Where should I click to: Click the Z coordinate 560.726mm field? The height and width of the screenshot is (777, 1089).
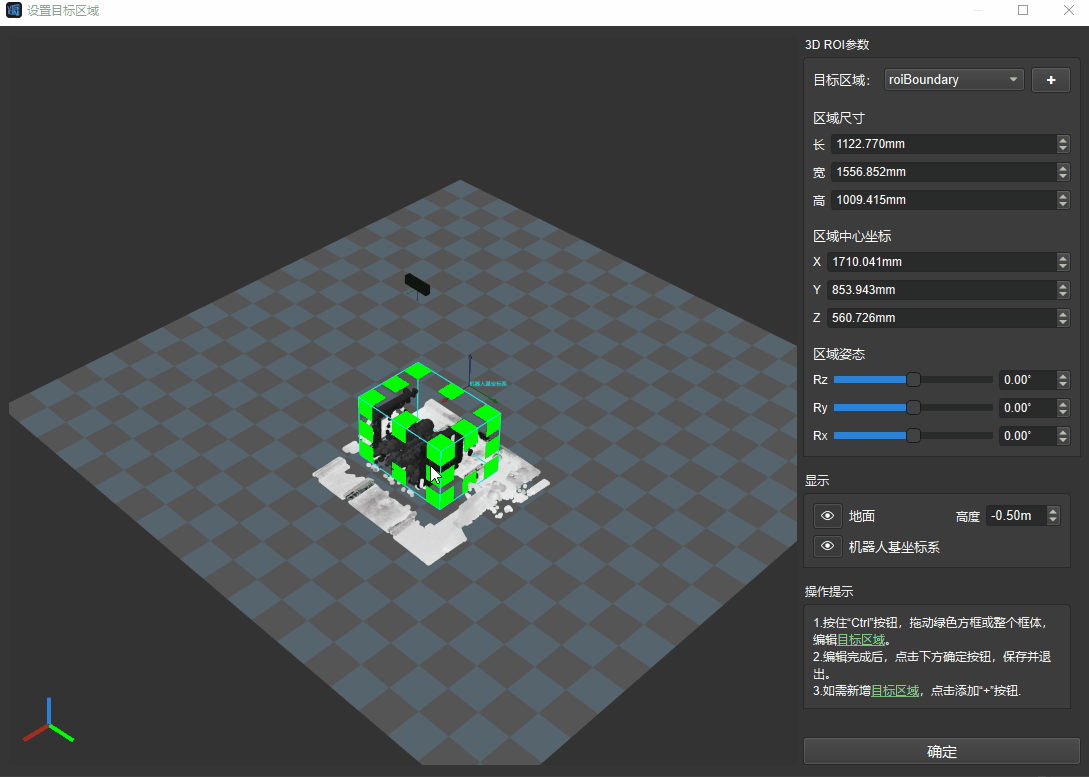pos(940,318)
